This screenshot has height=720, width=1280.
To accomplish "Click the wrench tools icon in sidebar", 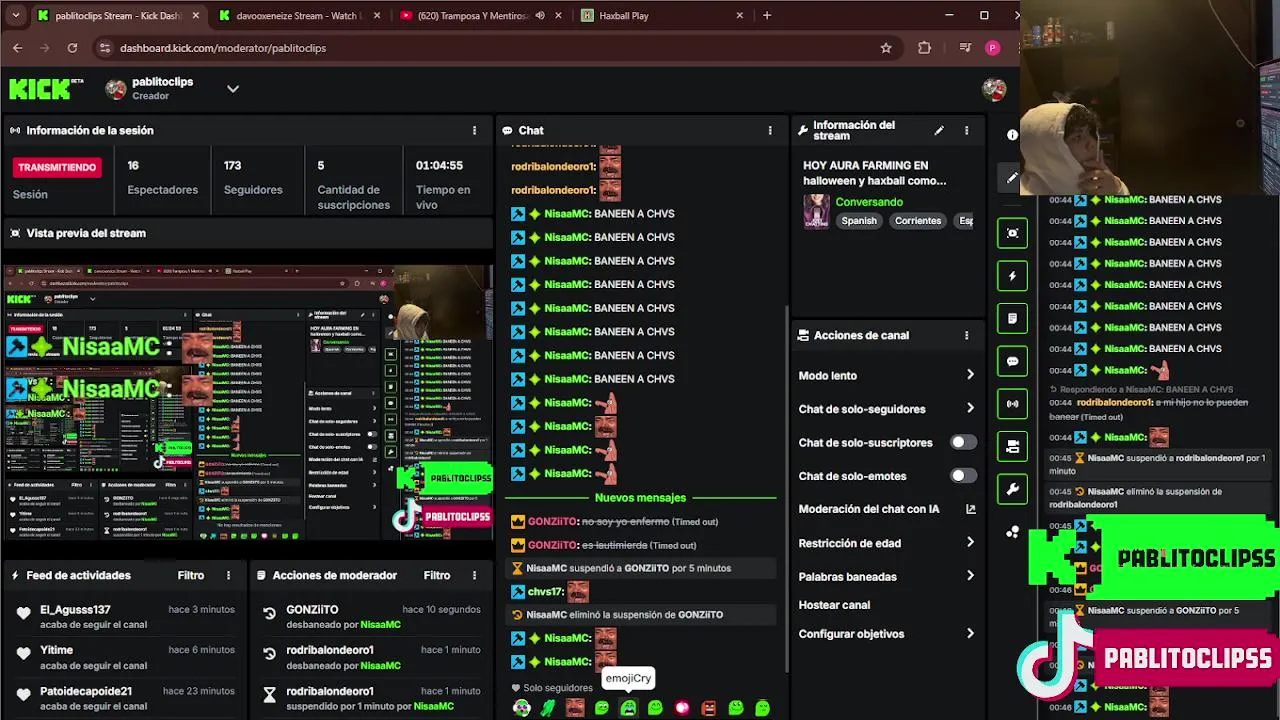I will (1012, 490).
